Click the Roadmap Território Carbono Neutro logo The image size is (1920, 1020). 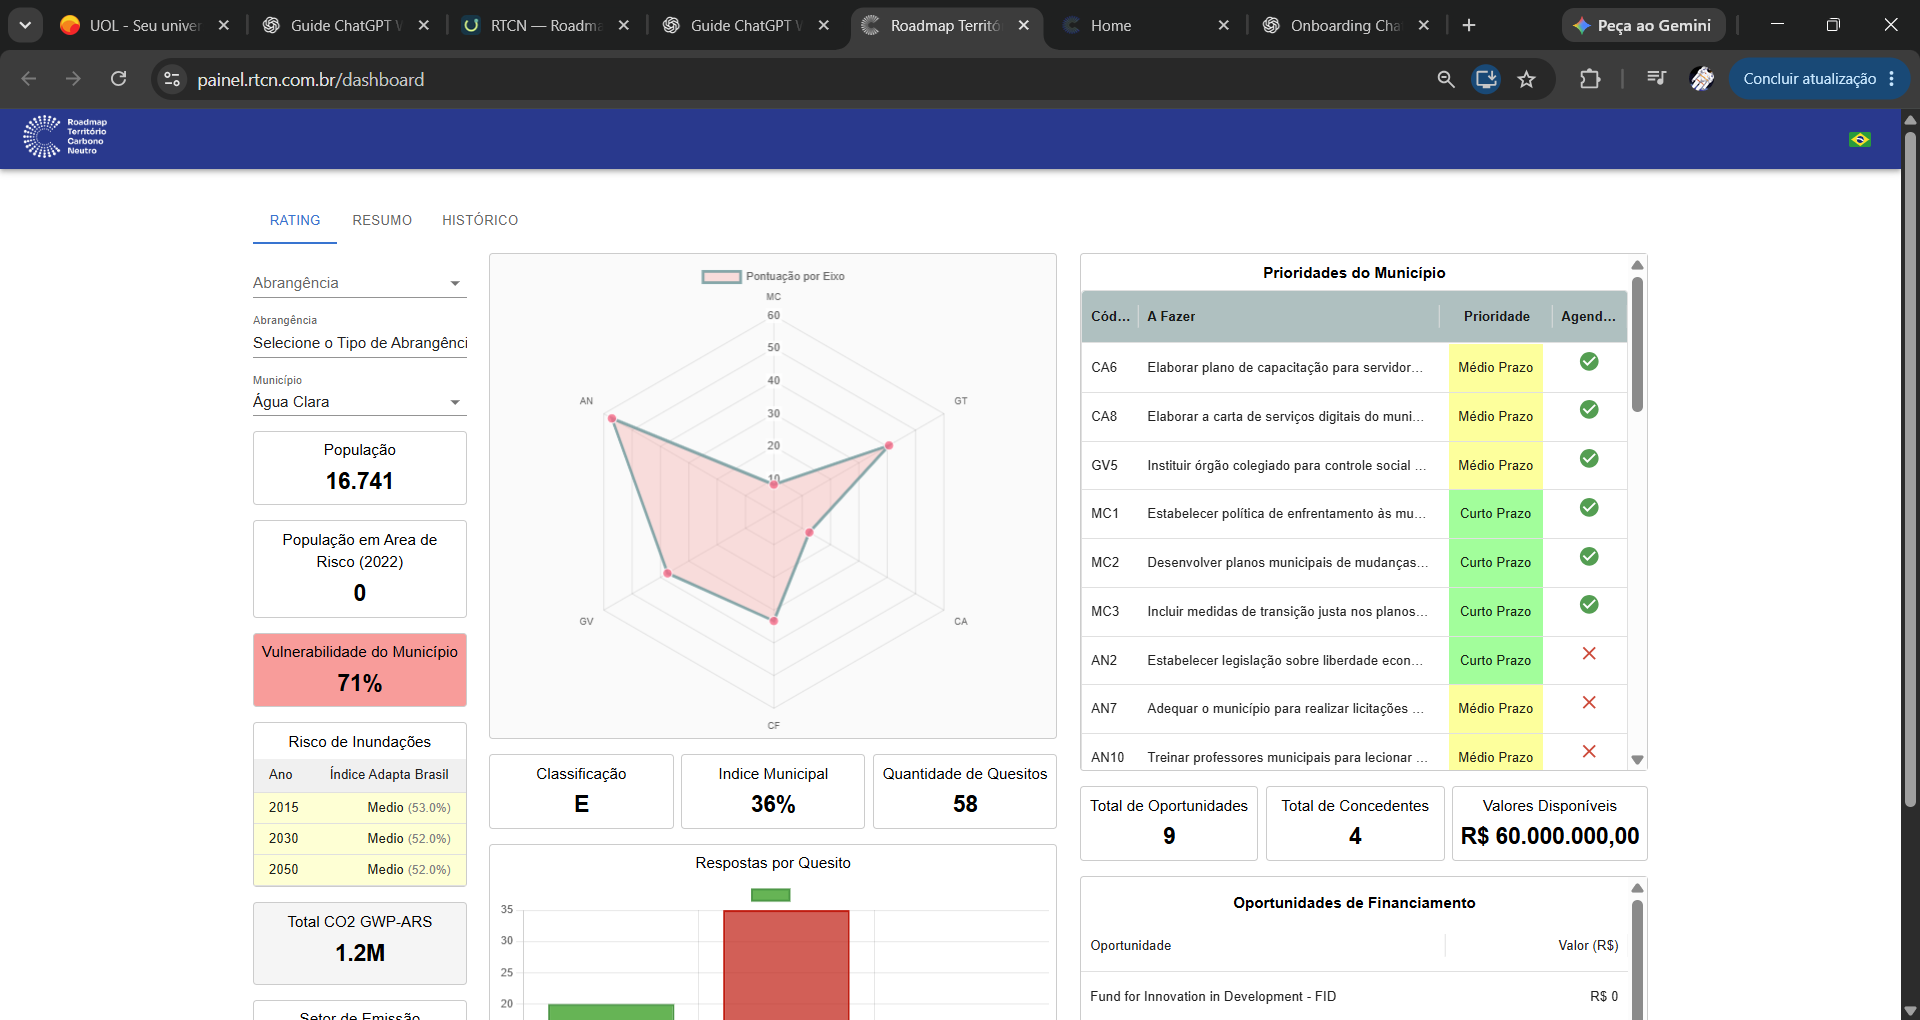(x=66, y=137)
